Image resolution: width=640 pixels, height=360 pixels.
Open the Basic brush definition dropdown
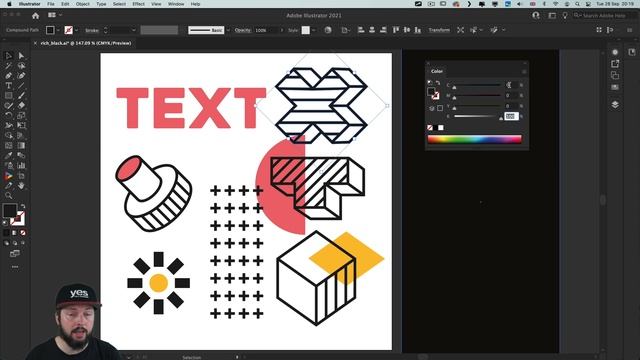pos(228,30)
